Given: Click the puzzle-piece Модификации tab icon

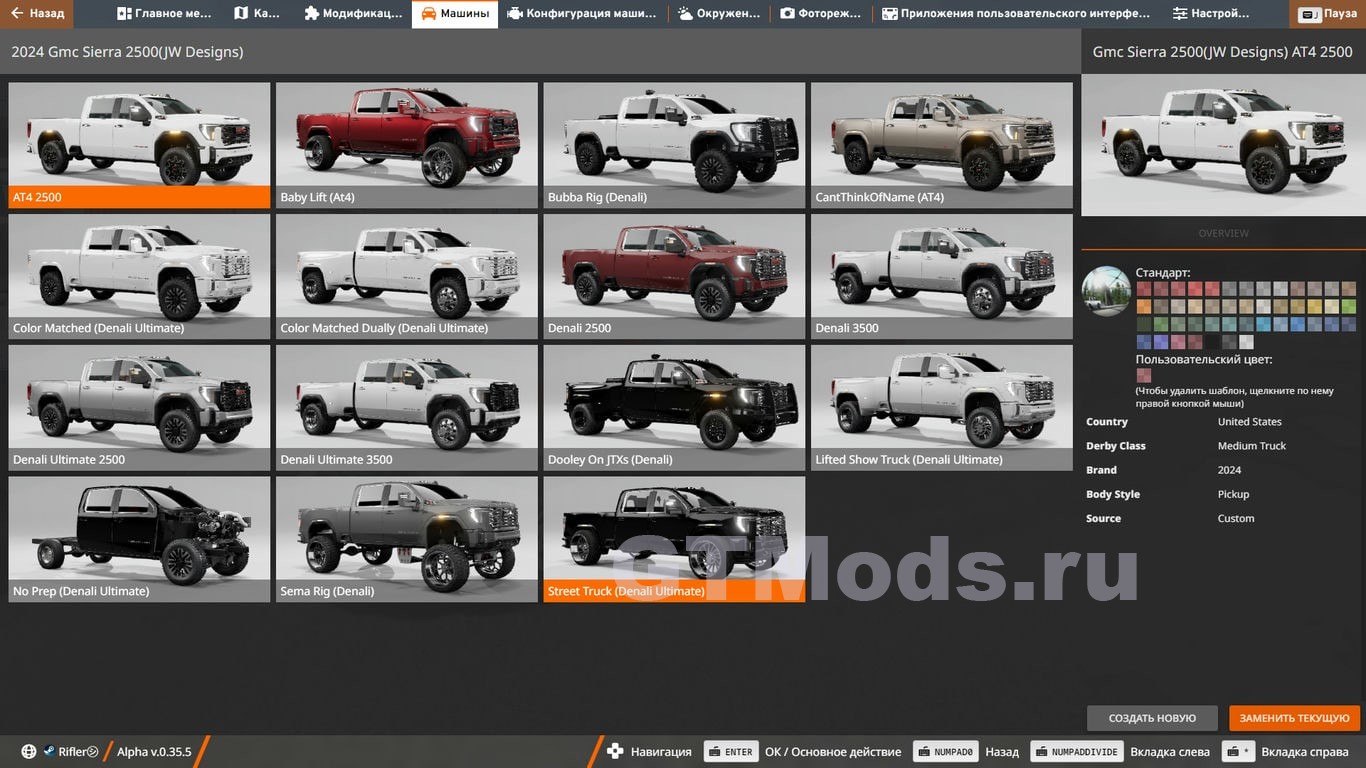Looking at the screenshot, I should click(311, 14).
